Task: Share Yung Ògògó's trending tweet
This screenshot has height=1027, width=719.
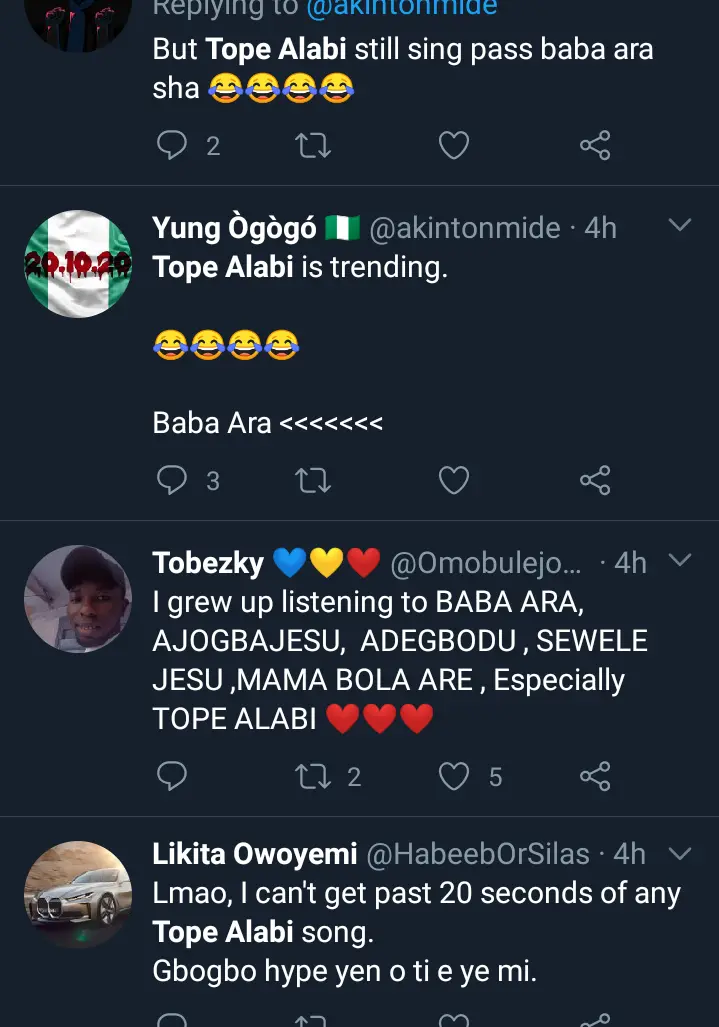Action: click(595, 481)
